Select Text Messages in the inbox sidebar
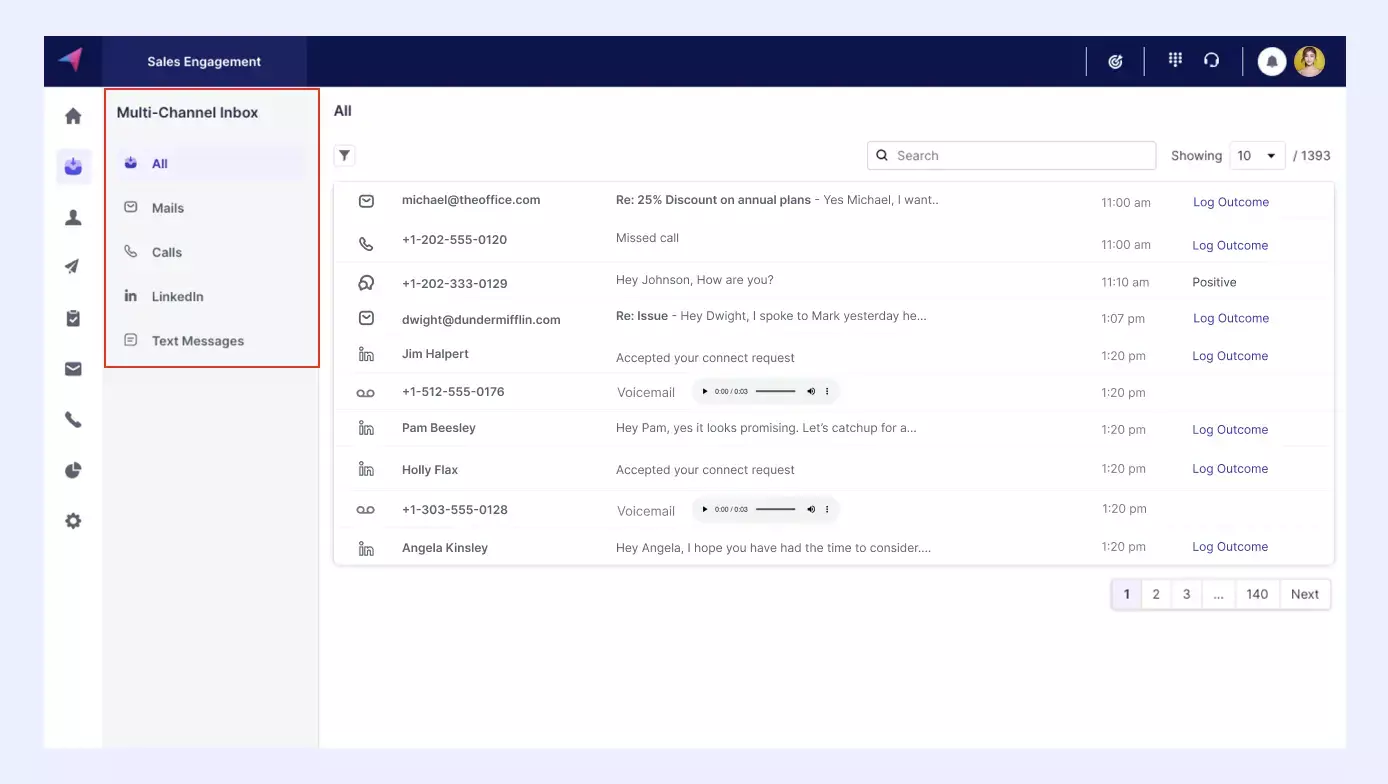This screenshot has height=784, width=1388. [x=197, y=340]
